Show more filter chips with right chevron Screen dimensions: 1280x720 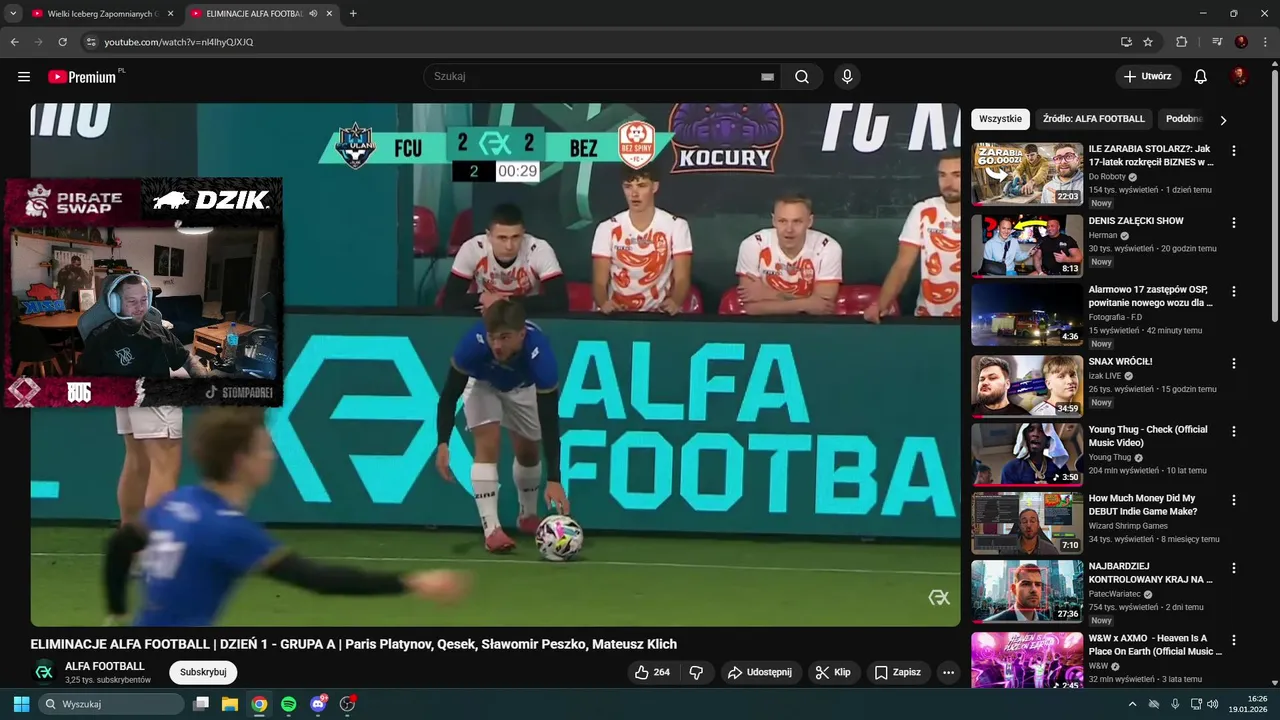point(1222,120)
